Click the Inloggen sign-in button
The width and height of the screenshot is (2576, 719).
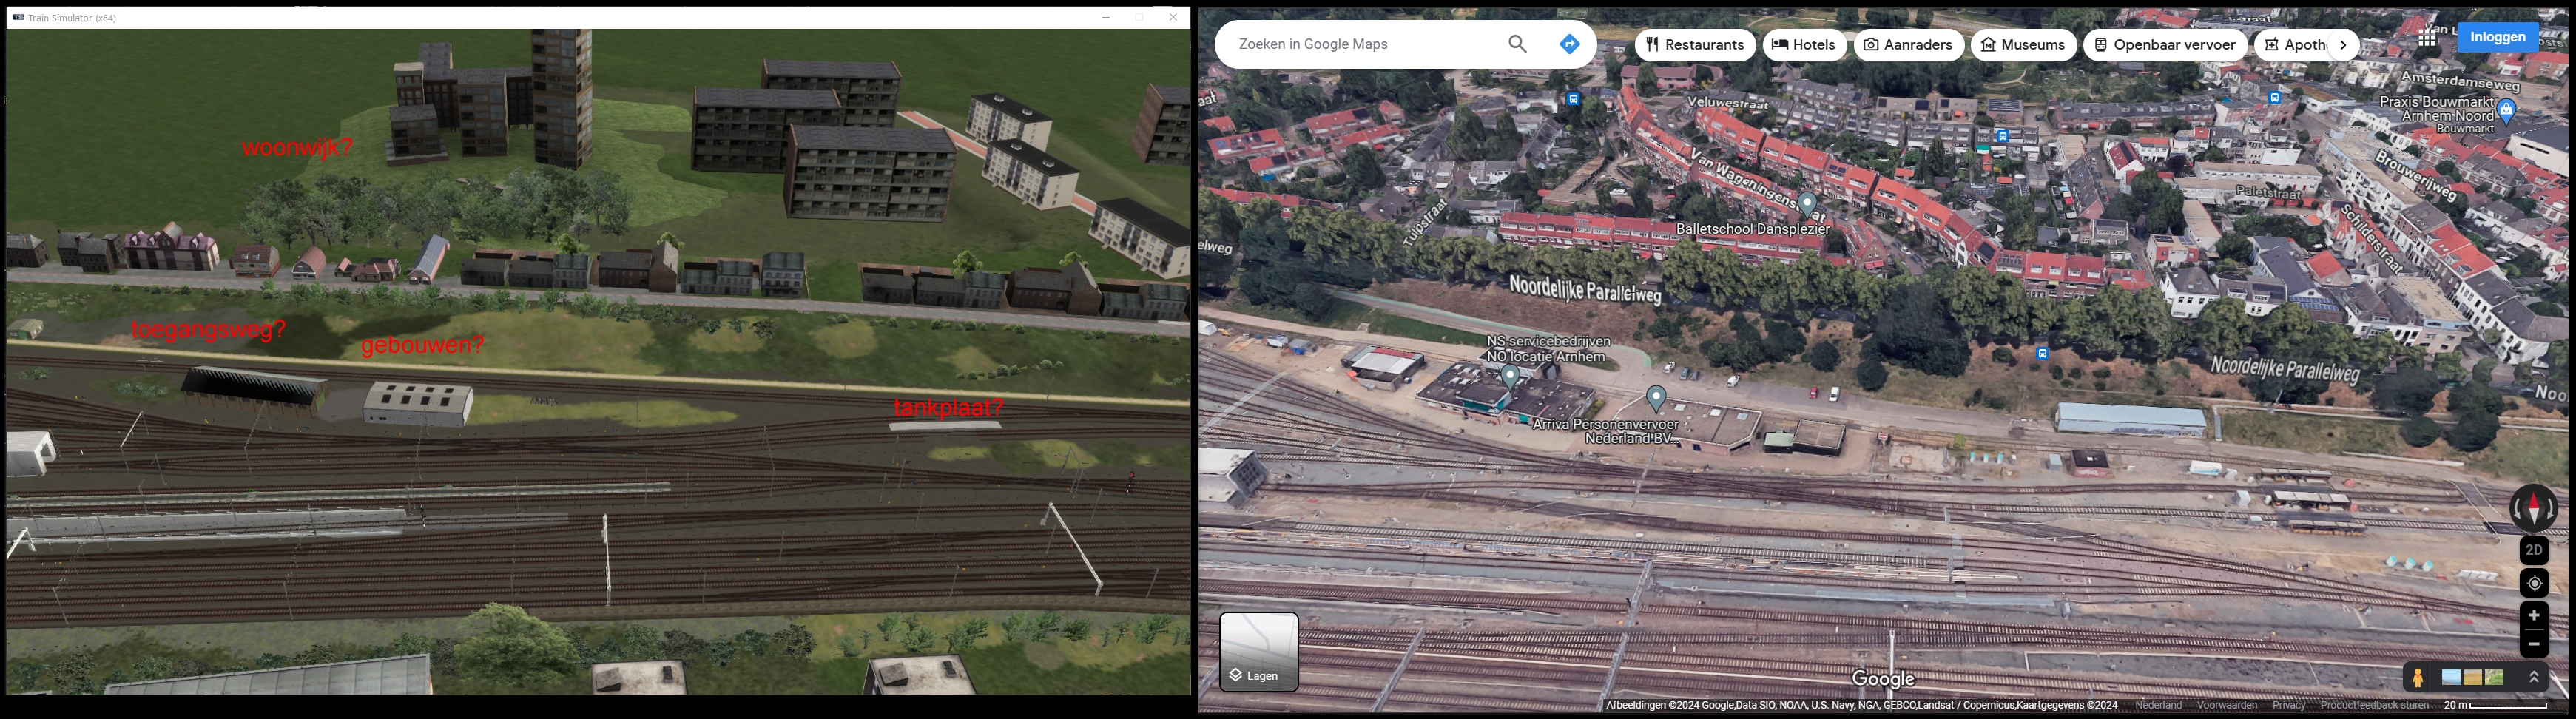pos(2497,37)
